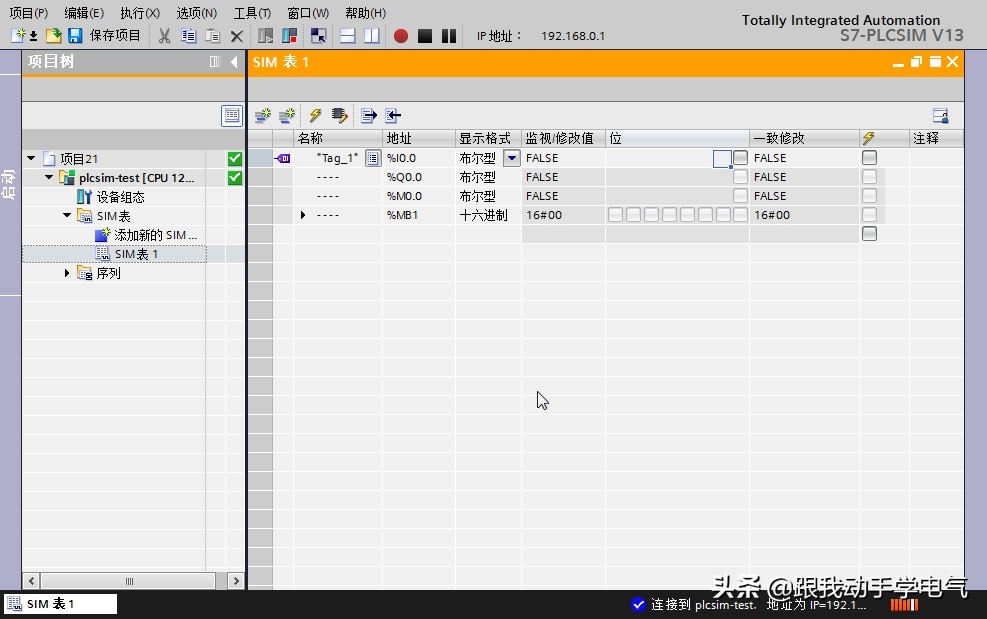Click the IP address field showing 192.168.0.1
Image resolution: width=987 pixels, height=619 pixels.
tap(572, 35)
